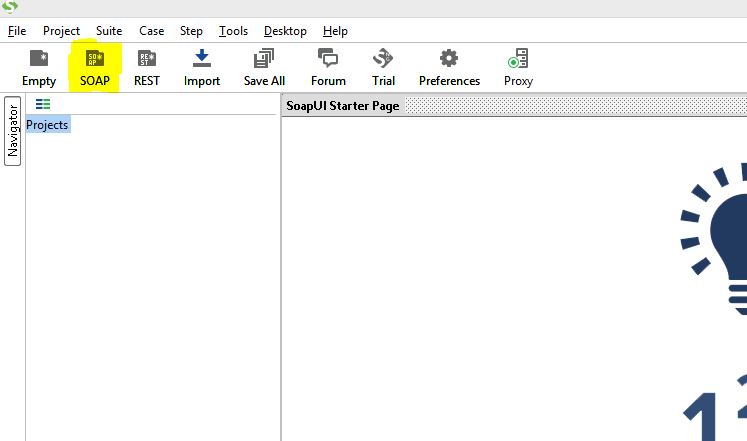Click the SoapUI logo in title bar
This screenshot has height=441, width=747.
10,7
